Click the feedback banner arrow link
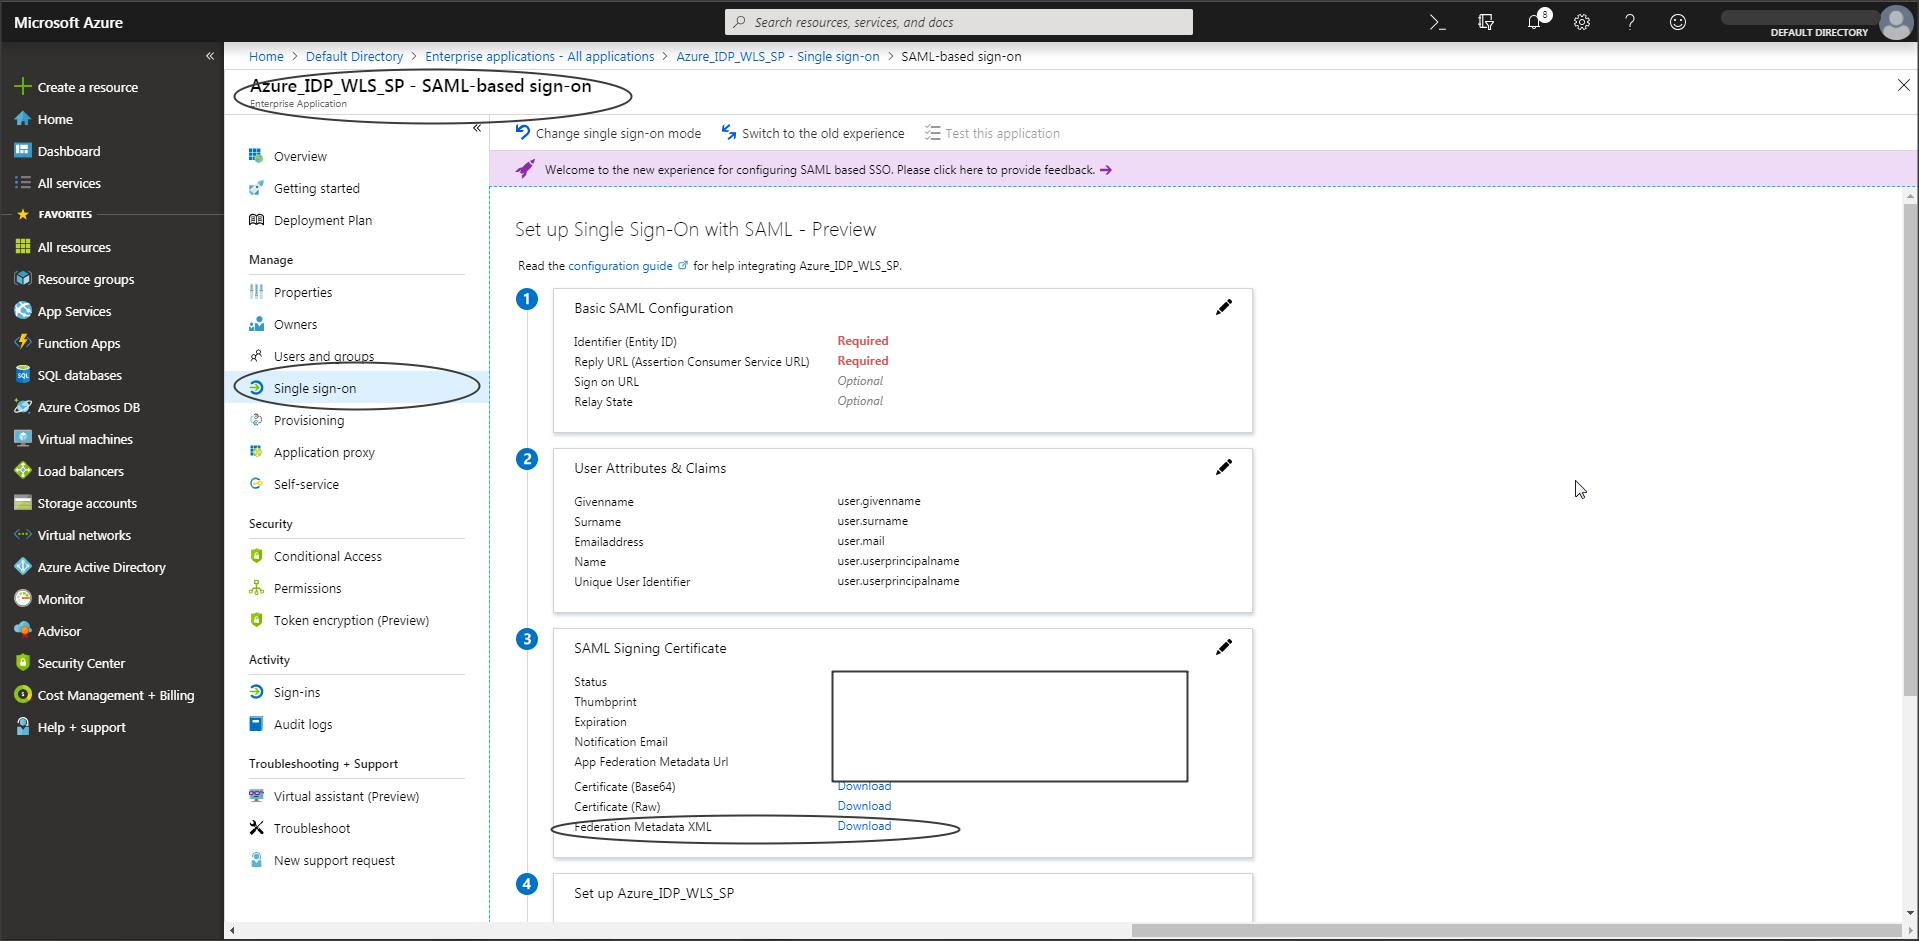The height and width of the screenshot is (941, 1919). (x=1105, y=170)
